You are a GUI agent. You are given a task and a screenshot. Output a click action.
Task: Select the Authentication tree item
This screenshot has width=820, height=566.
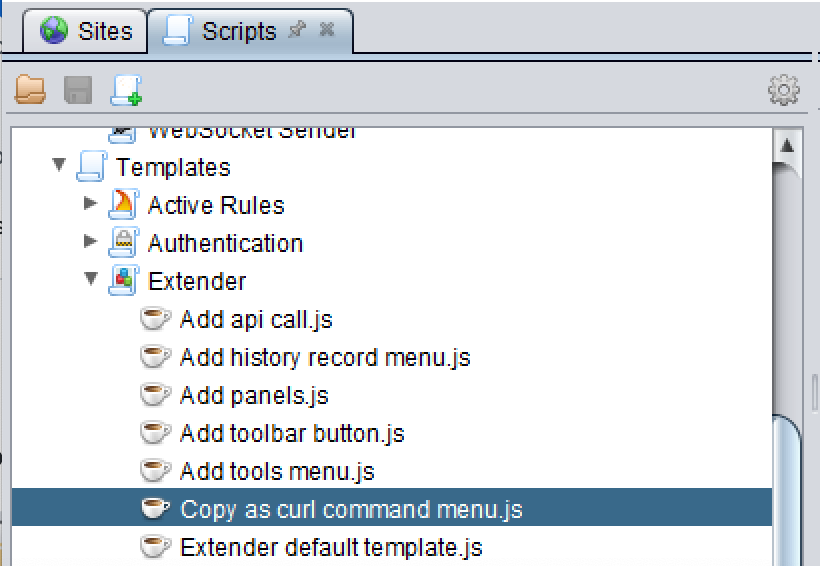(225, 243)
